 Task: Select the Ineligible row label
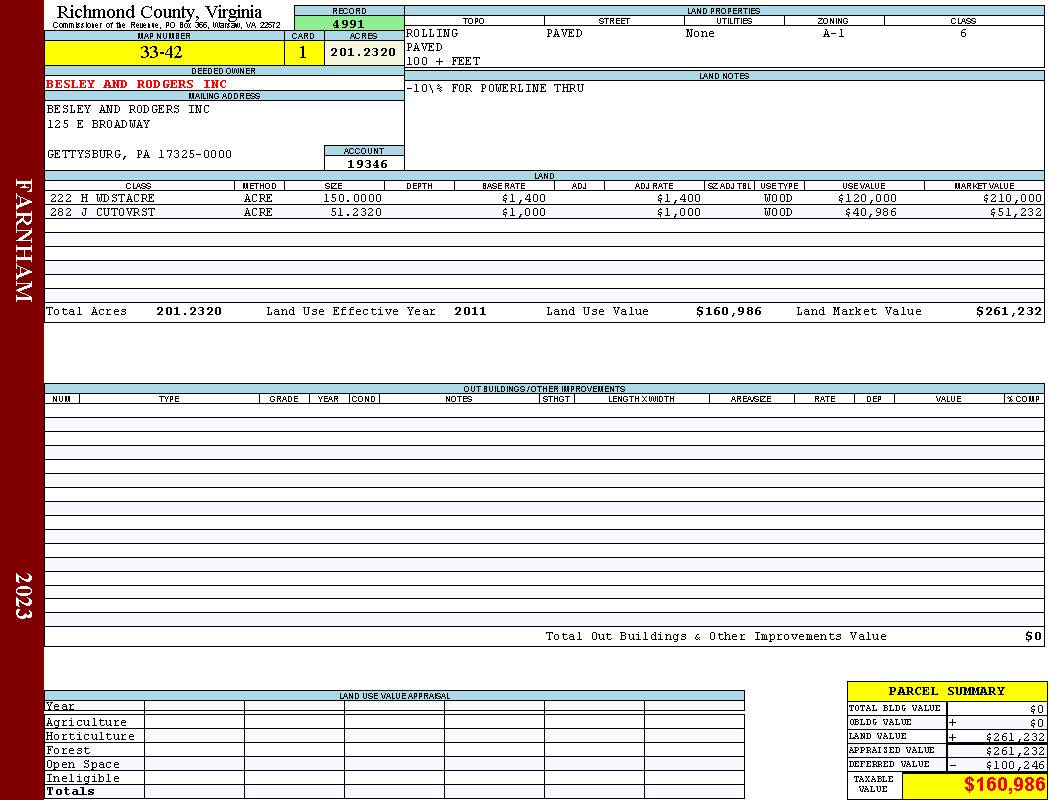pos(82,779)
